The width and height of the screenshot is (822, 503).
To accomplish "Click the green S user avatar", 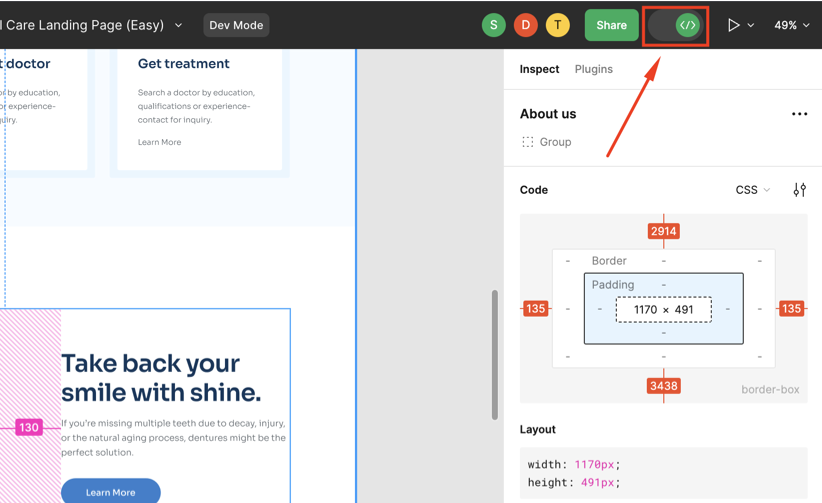I will pyautogui.click(x=493, y=25).
